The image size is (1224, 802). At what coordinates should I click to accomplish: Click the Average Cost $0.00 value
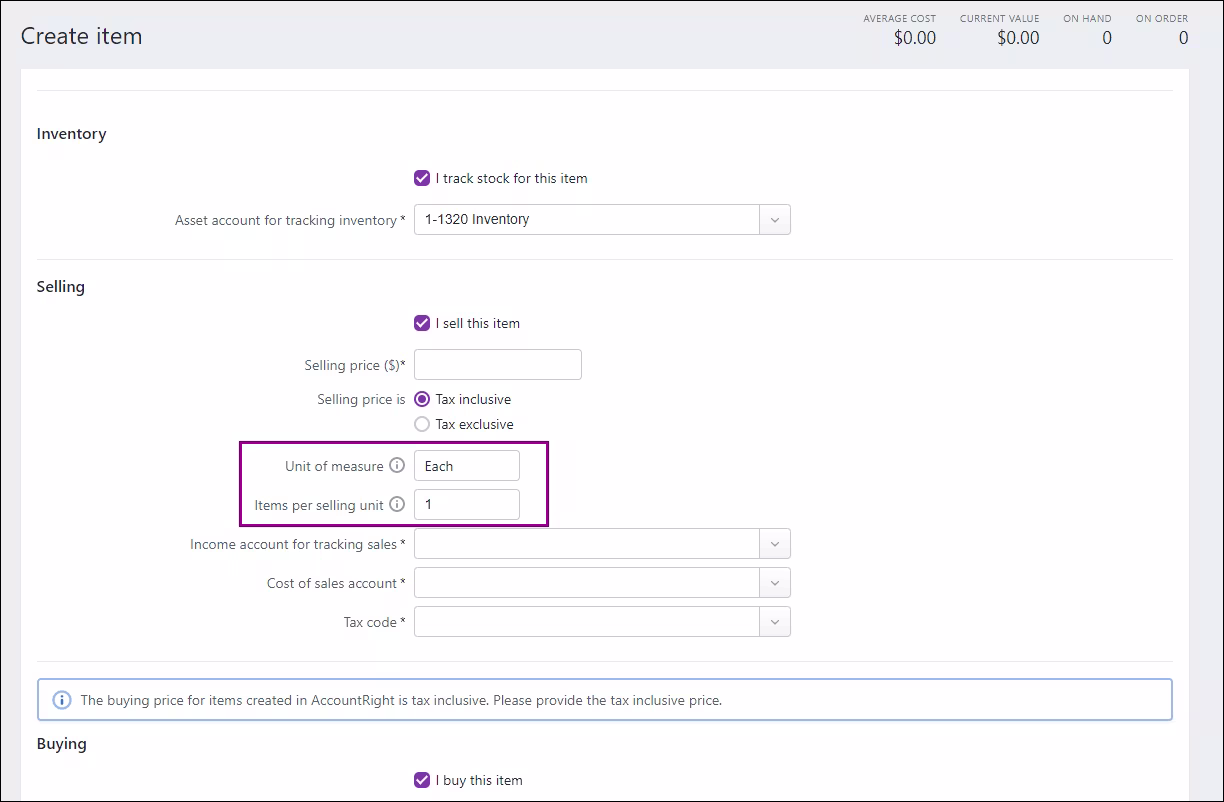coord(914,38)
